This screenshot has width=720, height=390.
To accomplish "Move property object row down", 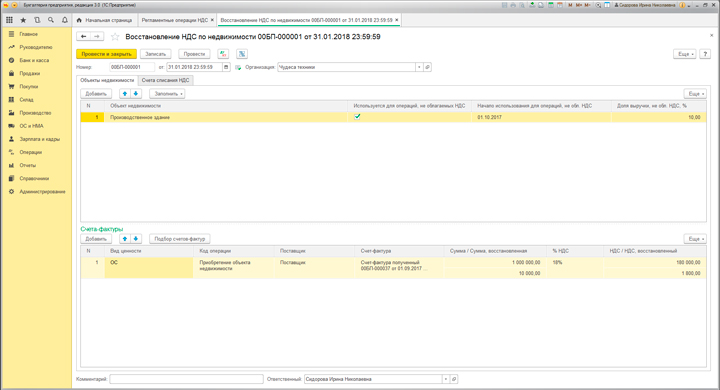I will pyautogui.click(x=136, y=94).
